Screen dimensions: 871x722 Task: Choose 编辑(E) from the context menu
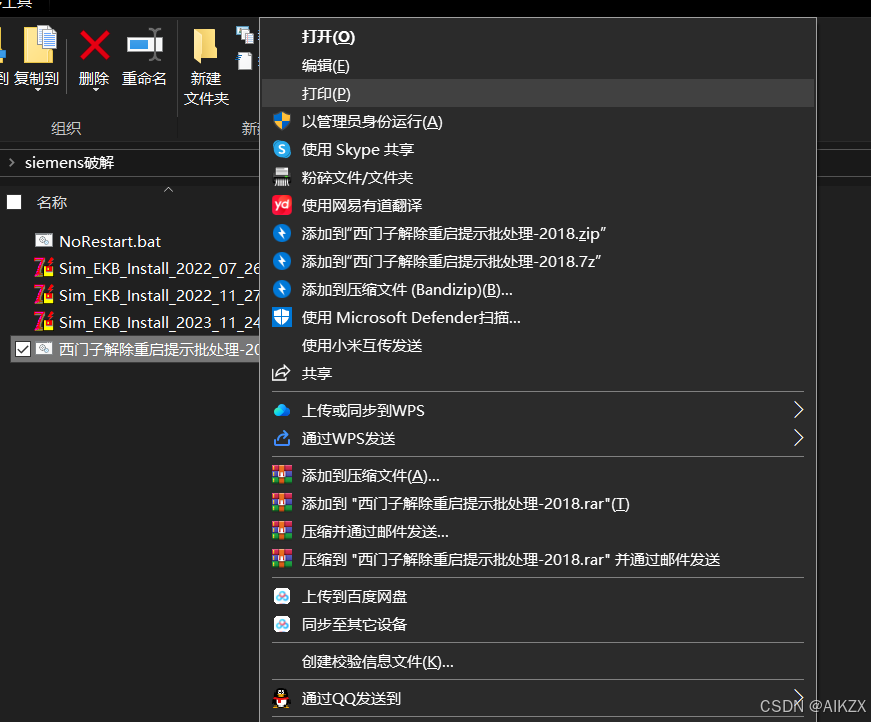(x=538, y=66)
